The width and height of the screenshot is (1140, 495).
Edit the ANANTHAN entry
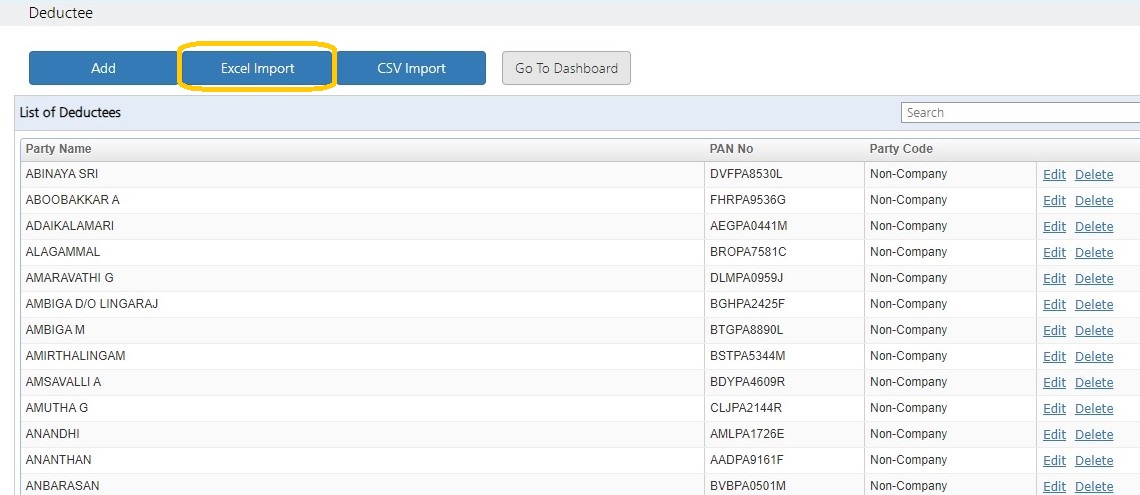tap(1054, 461)
